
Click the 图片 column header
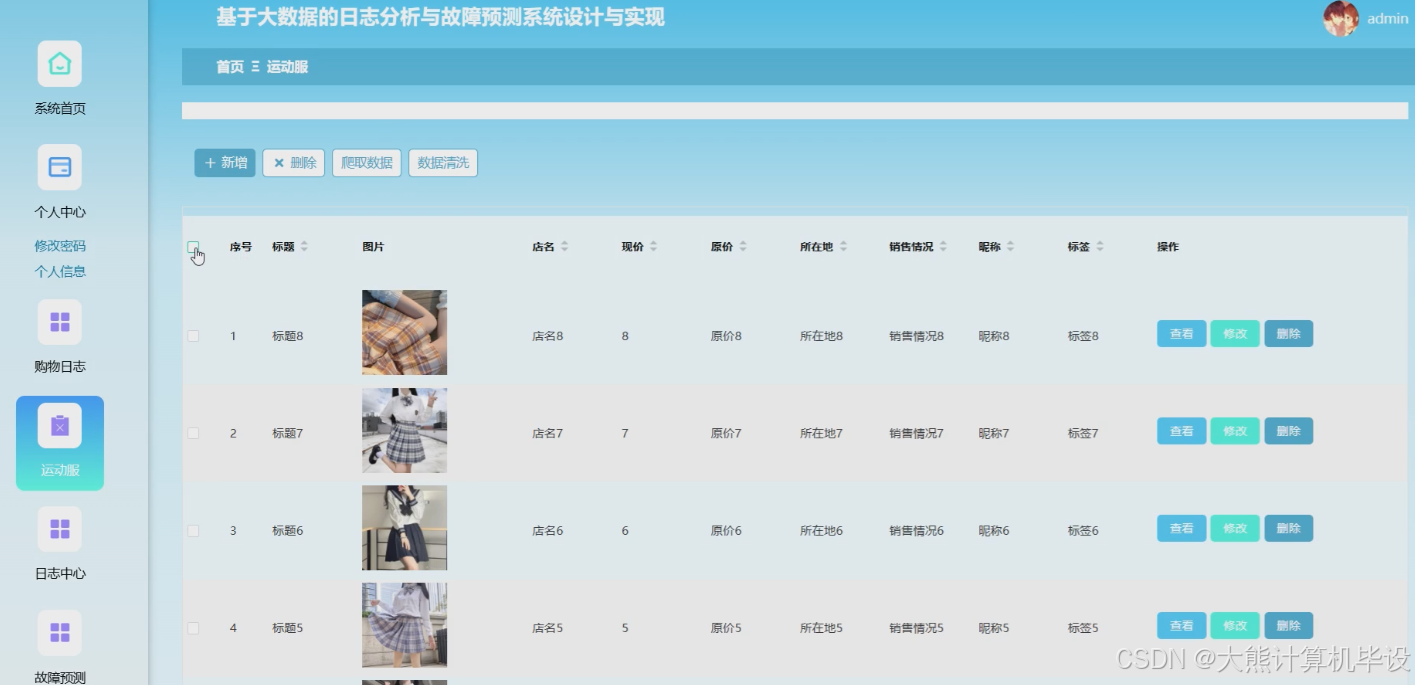click(x=373, y=247)
